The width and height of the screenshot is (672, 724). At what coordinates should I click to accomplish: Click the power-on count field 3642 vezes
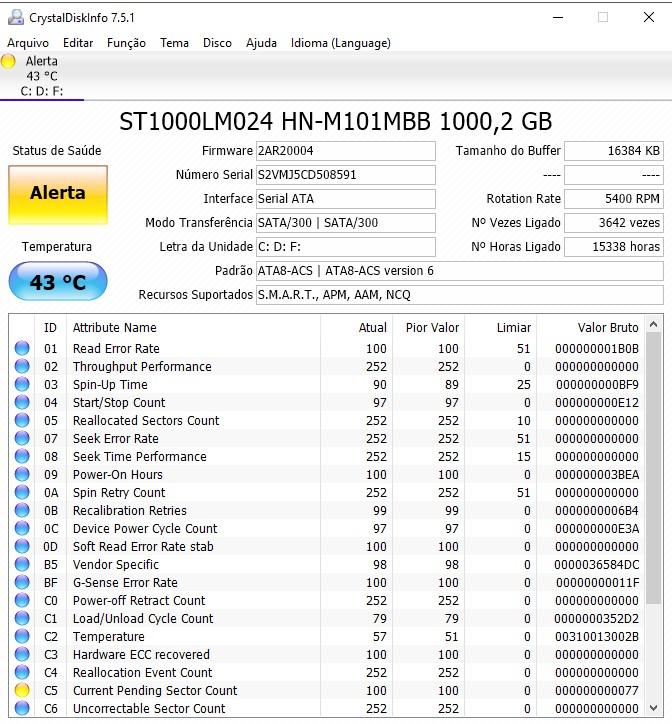(614, 223)
